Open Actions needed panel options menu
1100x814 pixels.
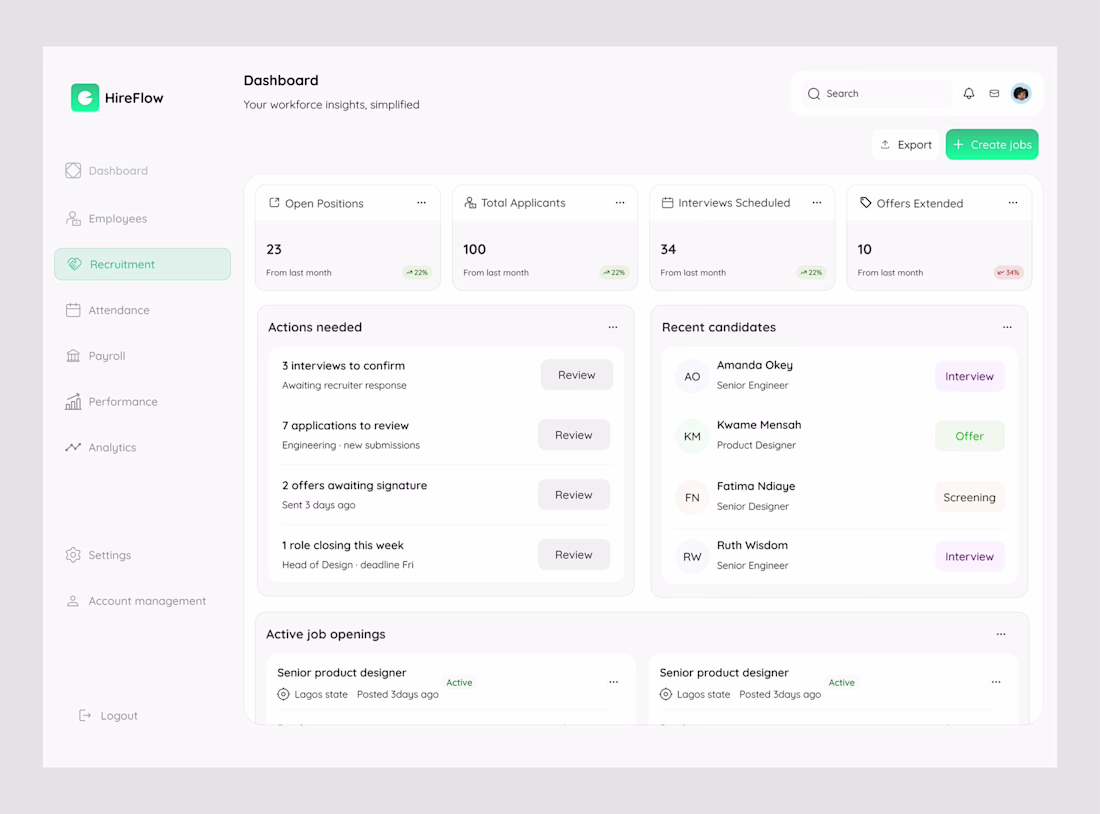613,327
